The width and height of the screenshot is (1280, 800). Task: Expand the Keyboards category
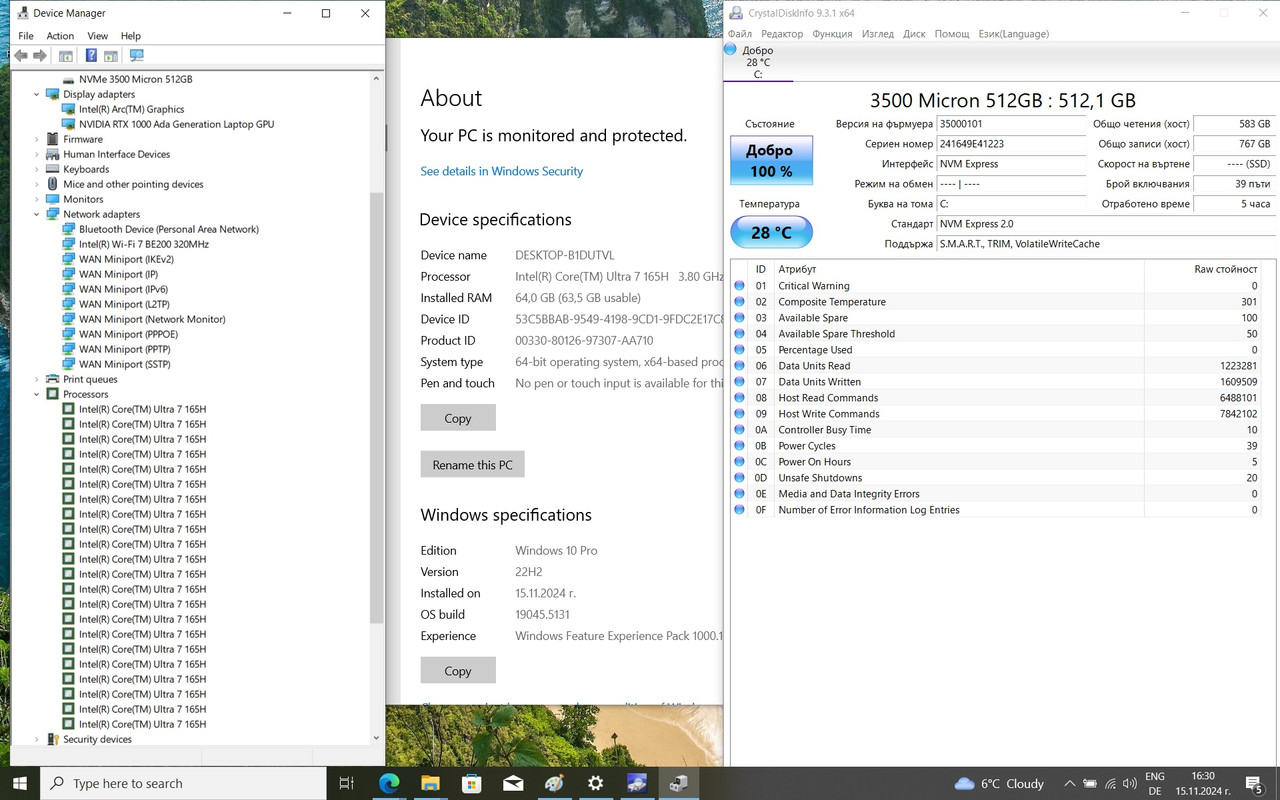pyautogui.click(x=37, y=169)
